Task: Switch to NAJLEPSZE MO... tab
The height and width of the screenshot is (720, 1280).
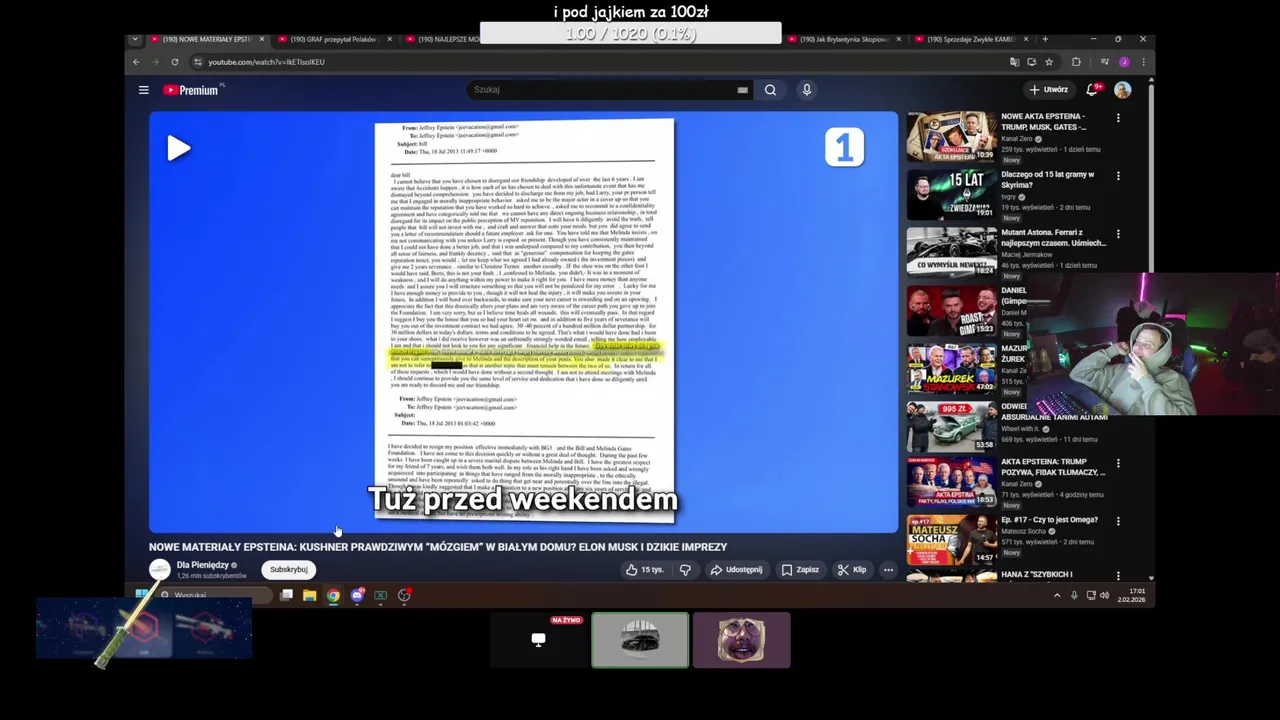Action: click(x=442, y=39)
